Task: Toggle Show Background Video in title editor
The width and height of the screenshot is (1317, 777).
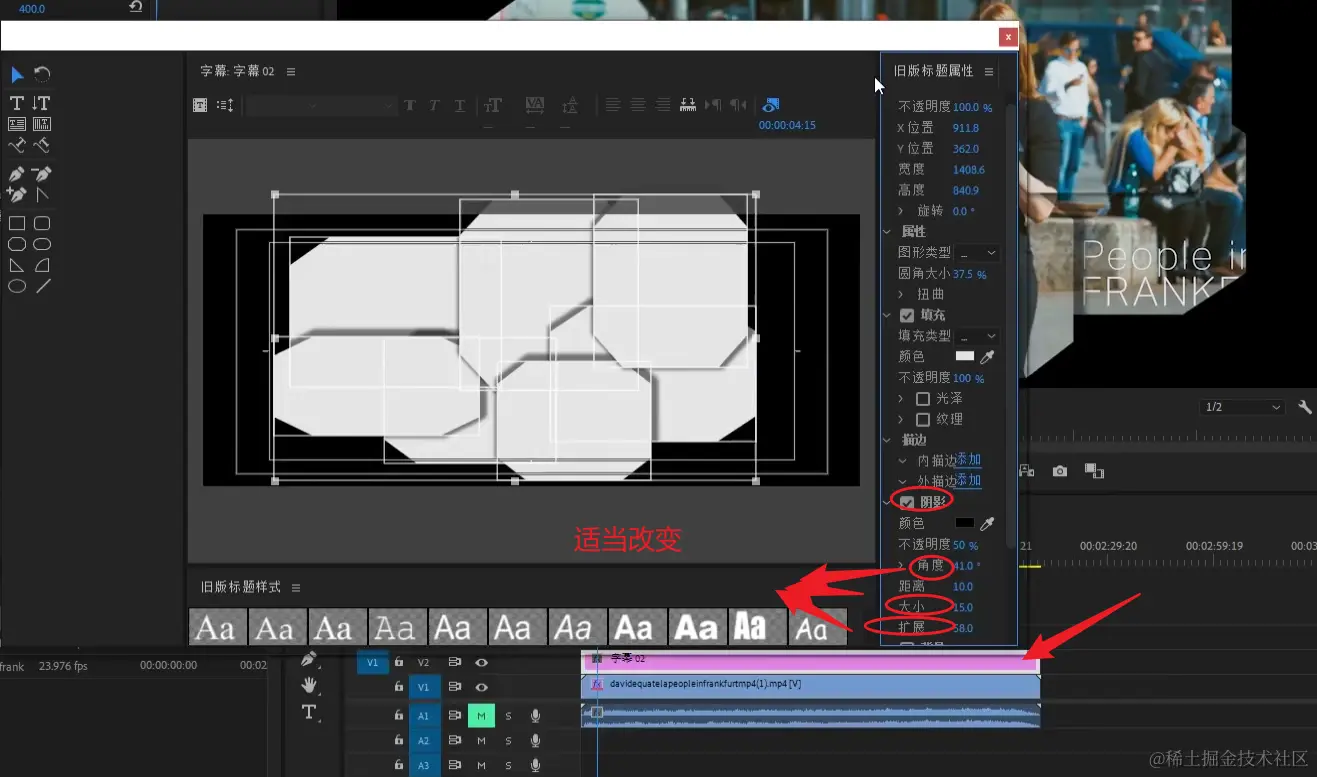Action: 770,105
